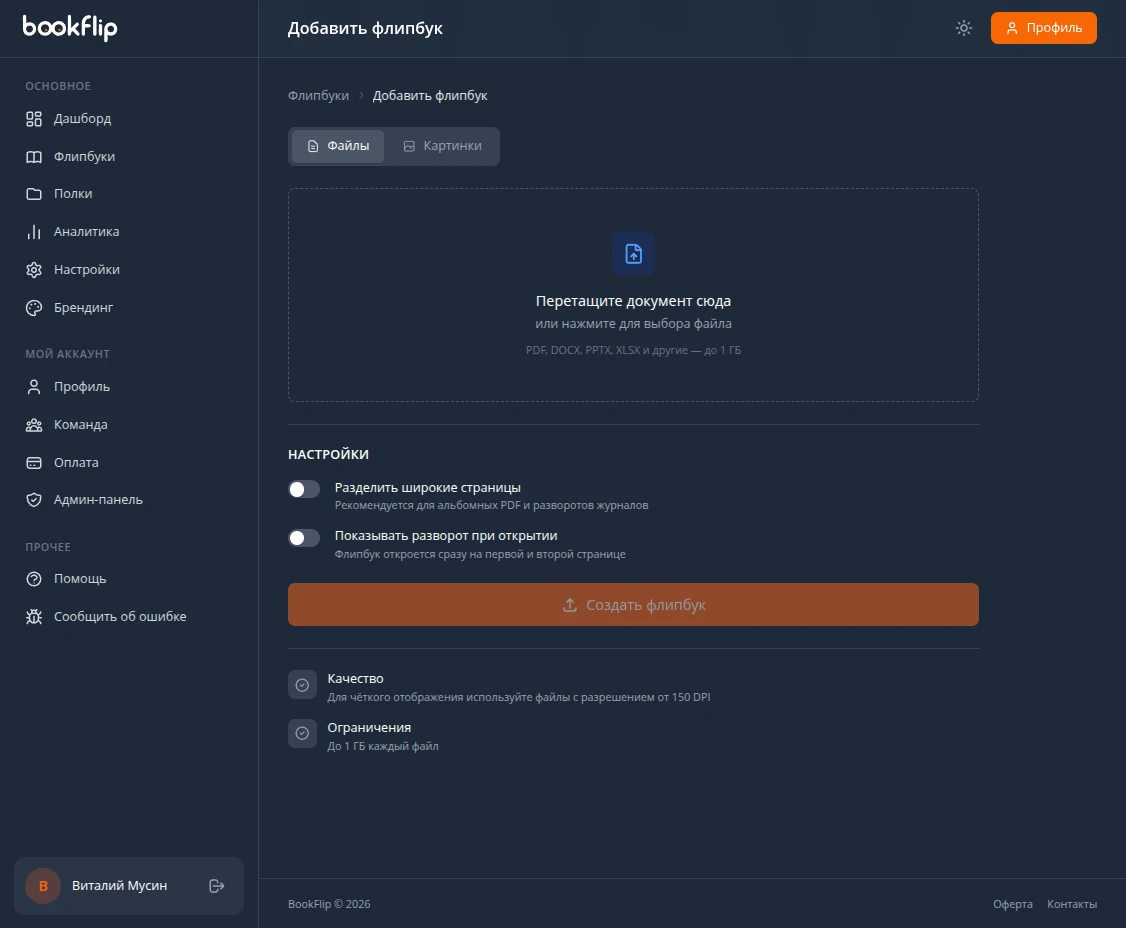Click the Создать флипбук button
Screen dimensions: 1126x928
coord(633,605)
